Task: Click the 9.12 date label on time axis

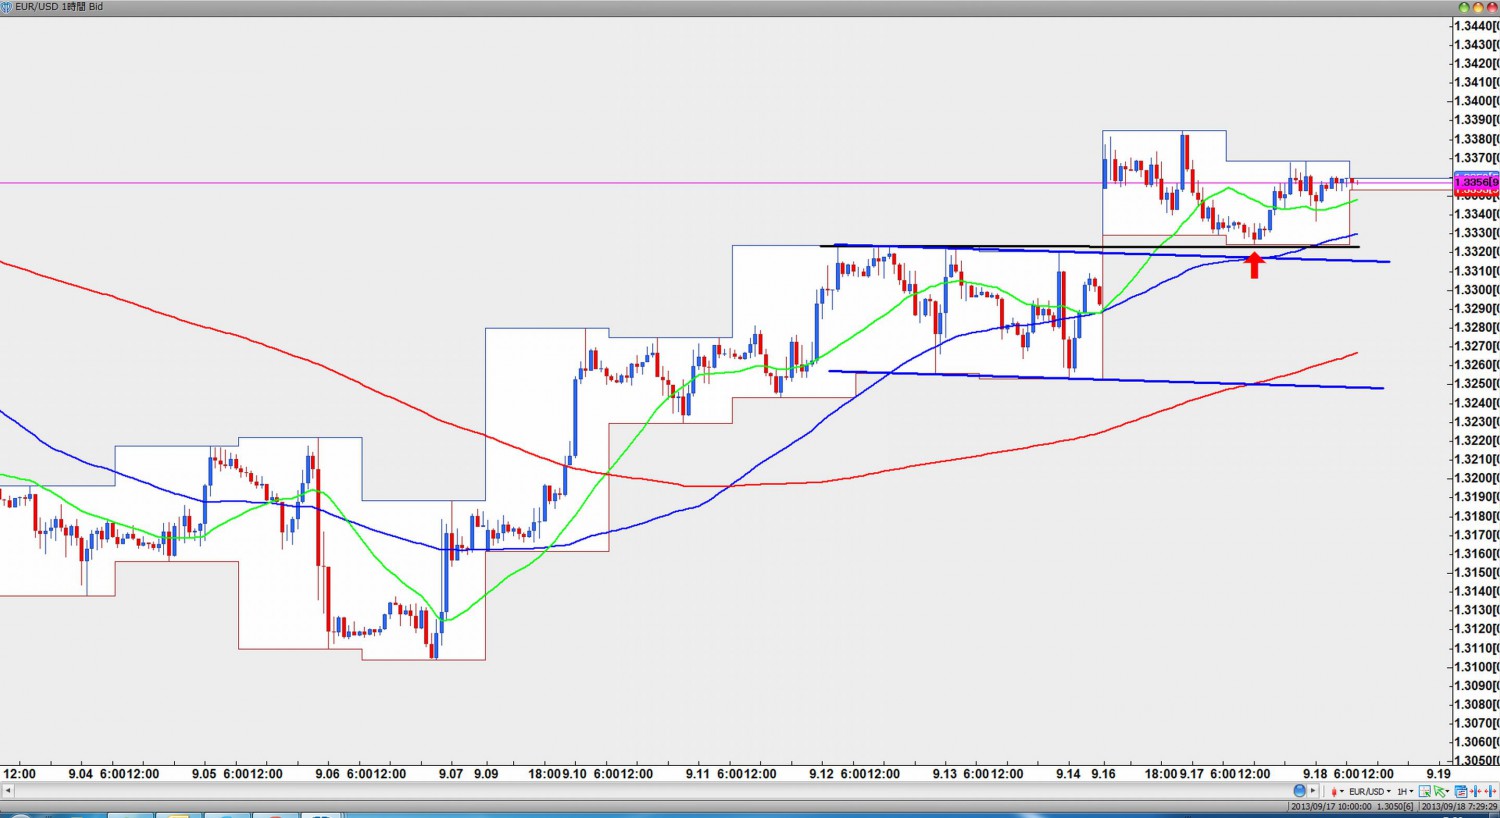Action: pos(821,774)
